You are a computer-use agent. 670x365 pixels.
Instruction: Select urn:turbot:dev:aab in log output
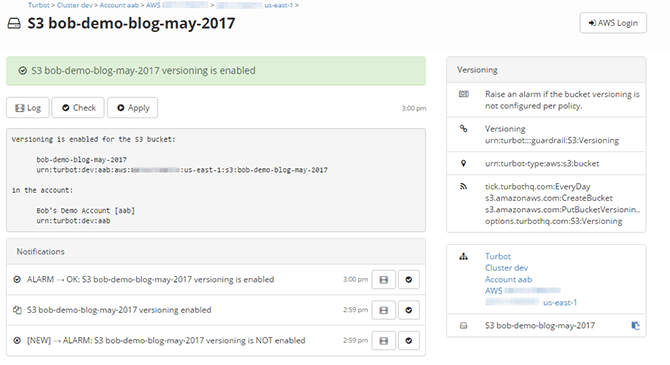point(73,221)
